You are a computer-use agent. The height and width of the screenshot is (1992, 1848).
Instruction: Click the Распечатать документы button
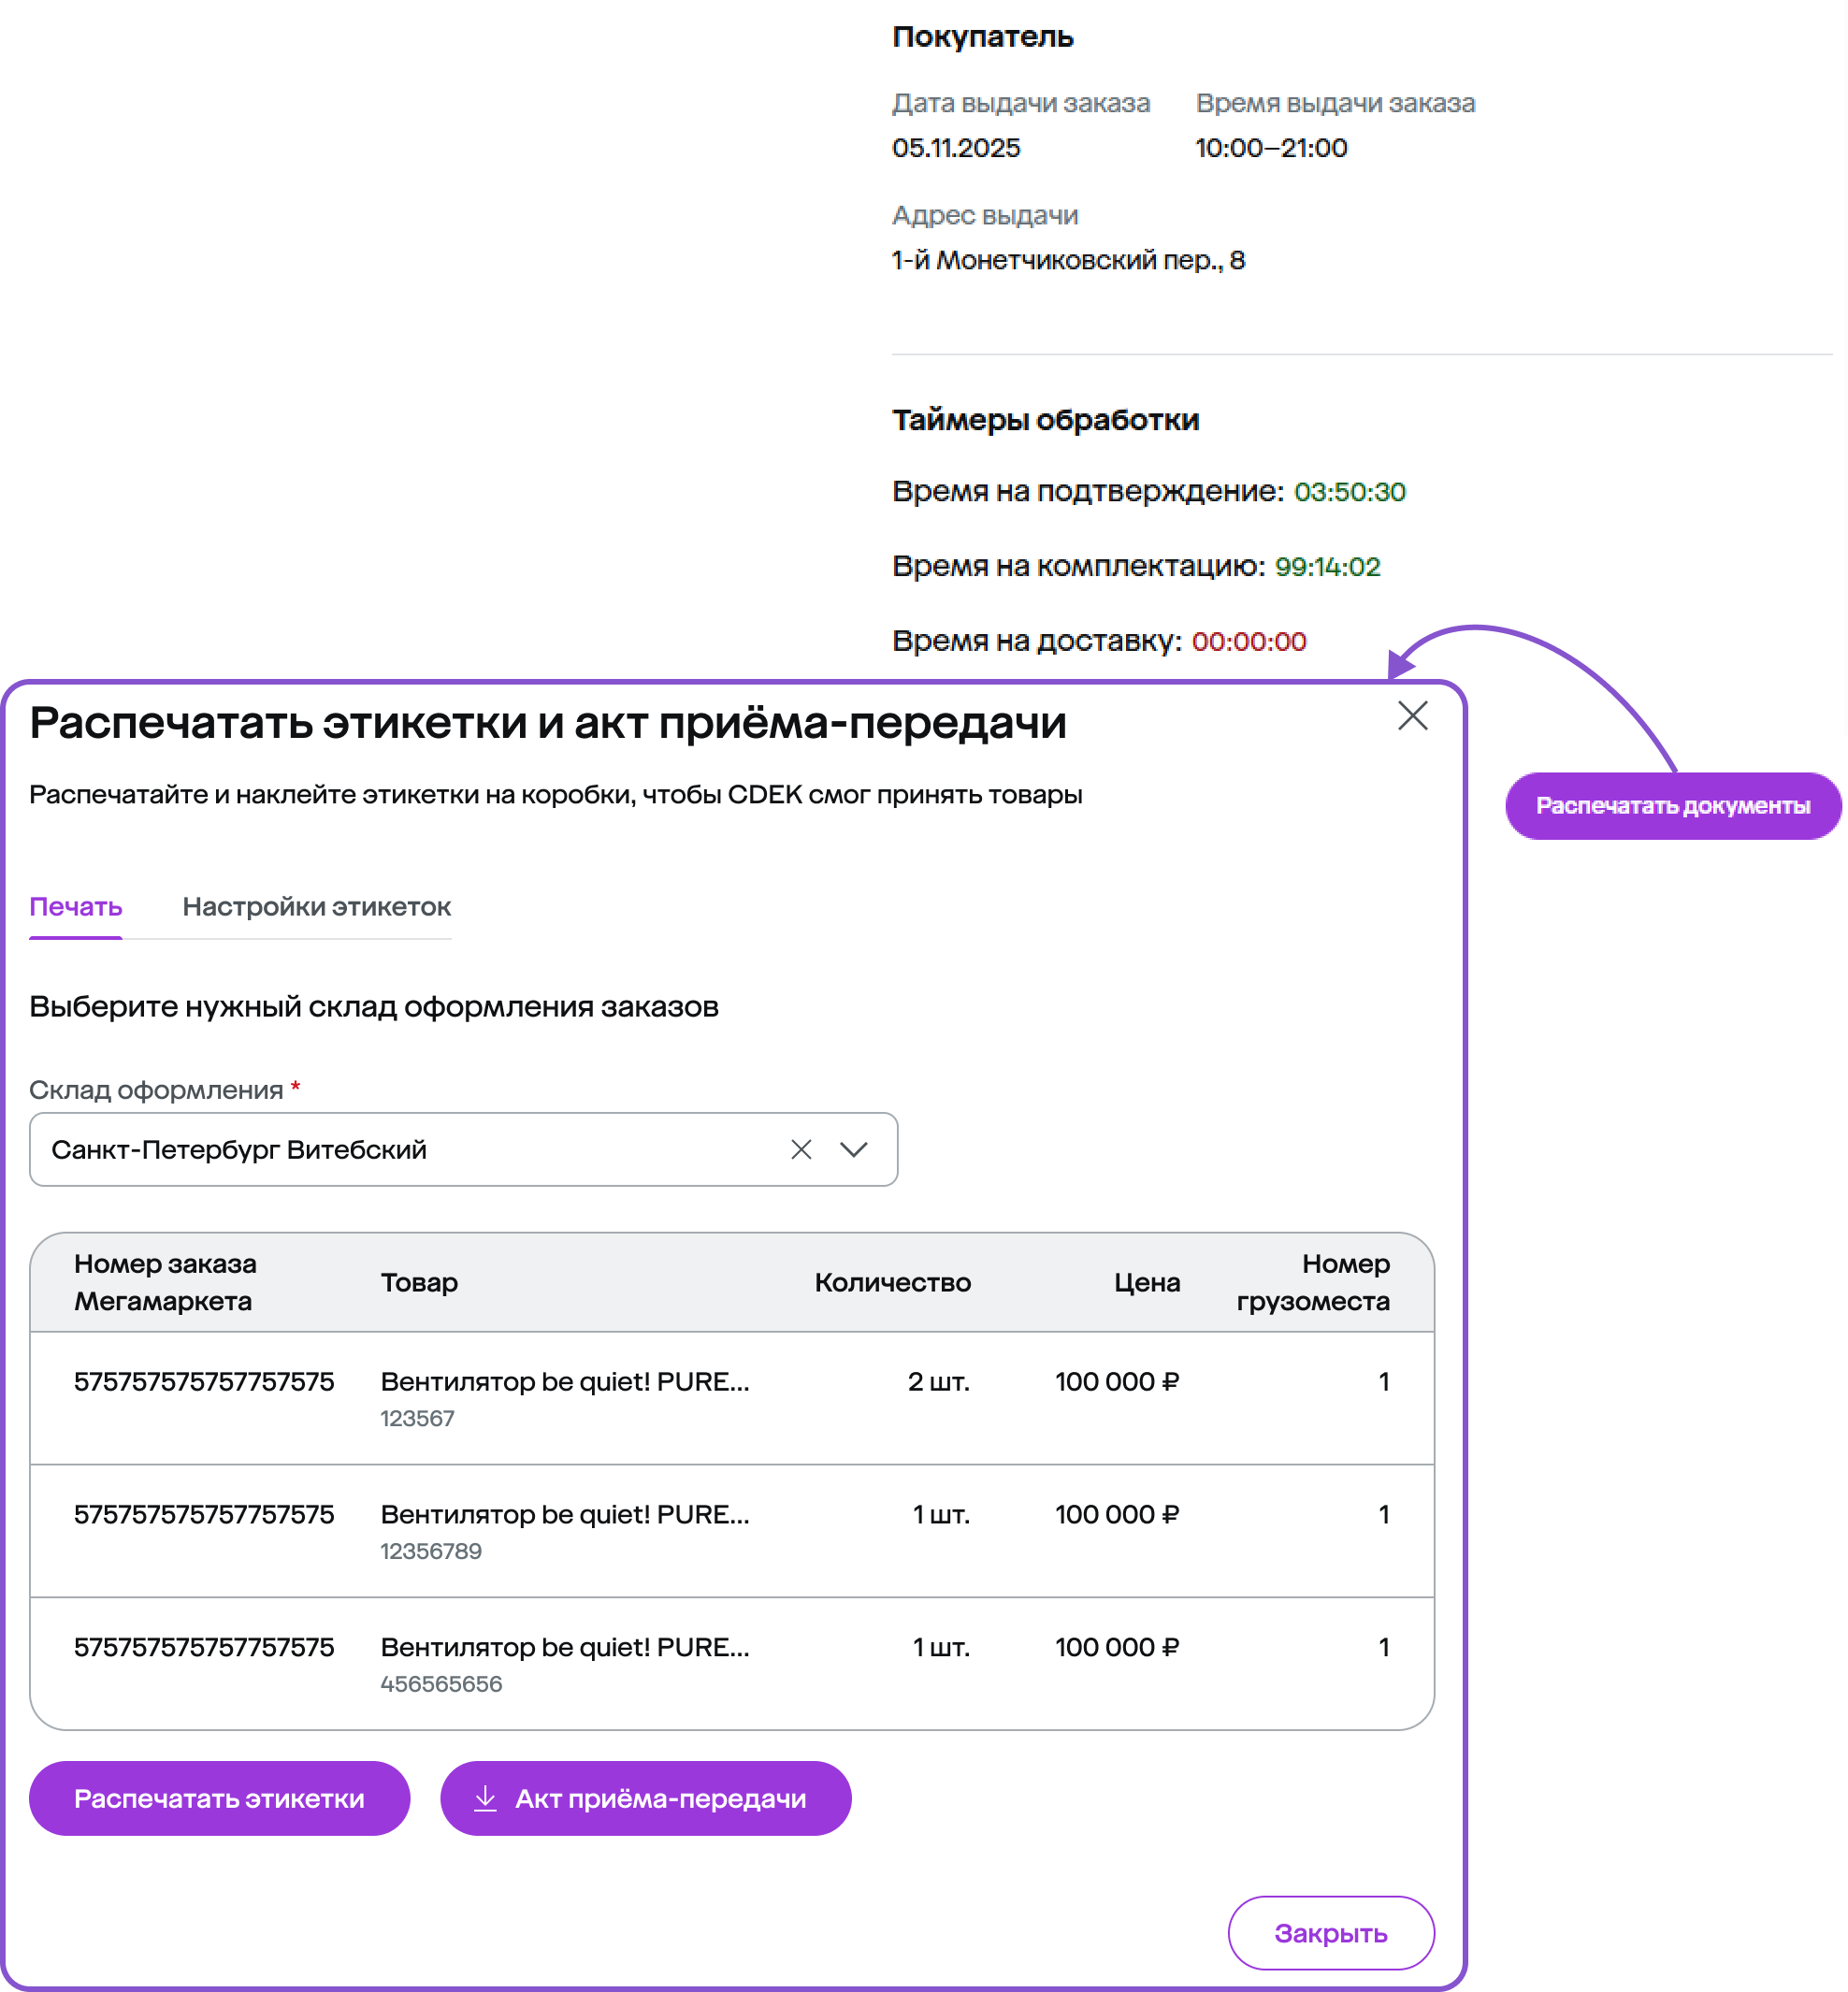coord(1672,806)
